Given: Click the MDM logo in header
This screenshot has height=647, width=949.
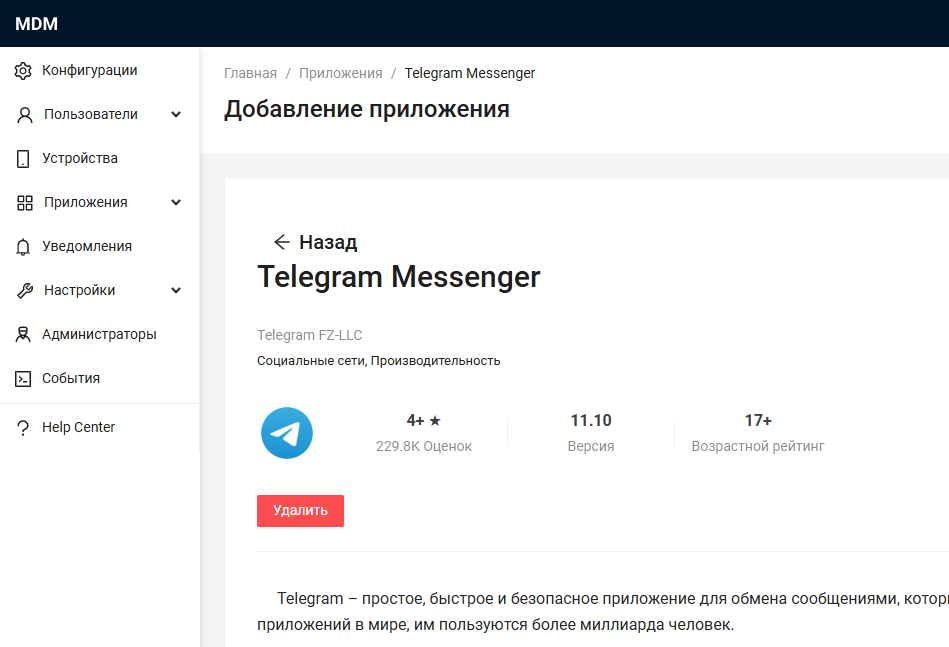Looking at the screenshot, I should coord(37,24).
